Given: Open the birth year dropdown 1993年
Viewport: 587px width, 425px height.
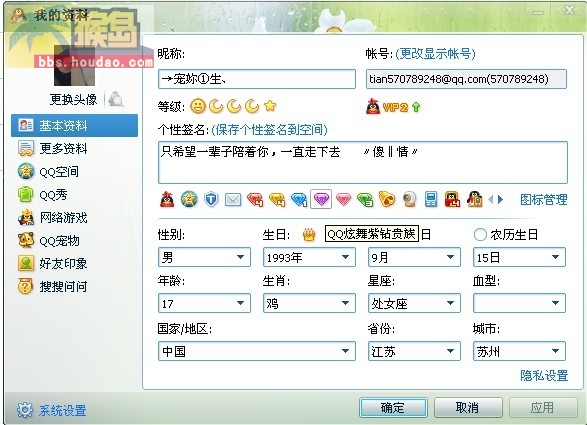Looking at the screenshot, I should pos(309,257).
